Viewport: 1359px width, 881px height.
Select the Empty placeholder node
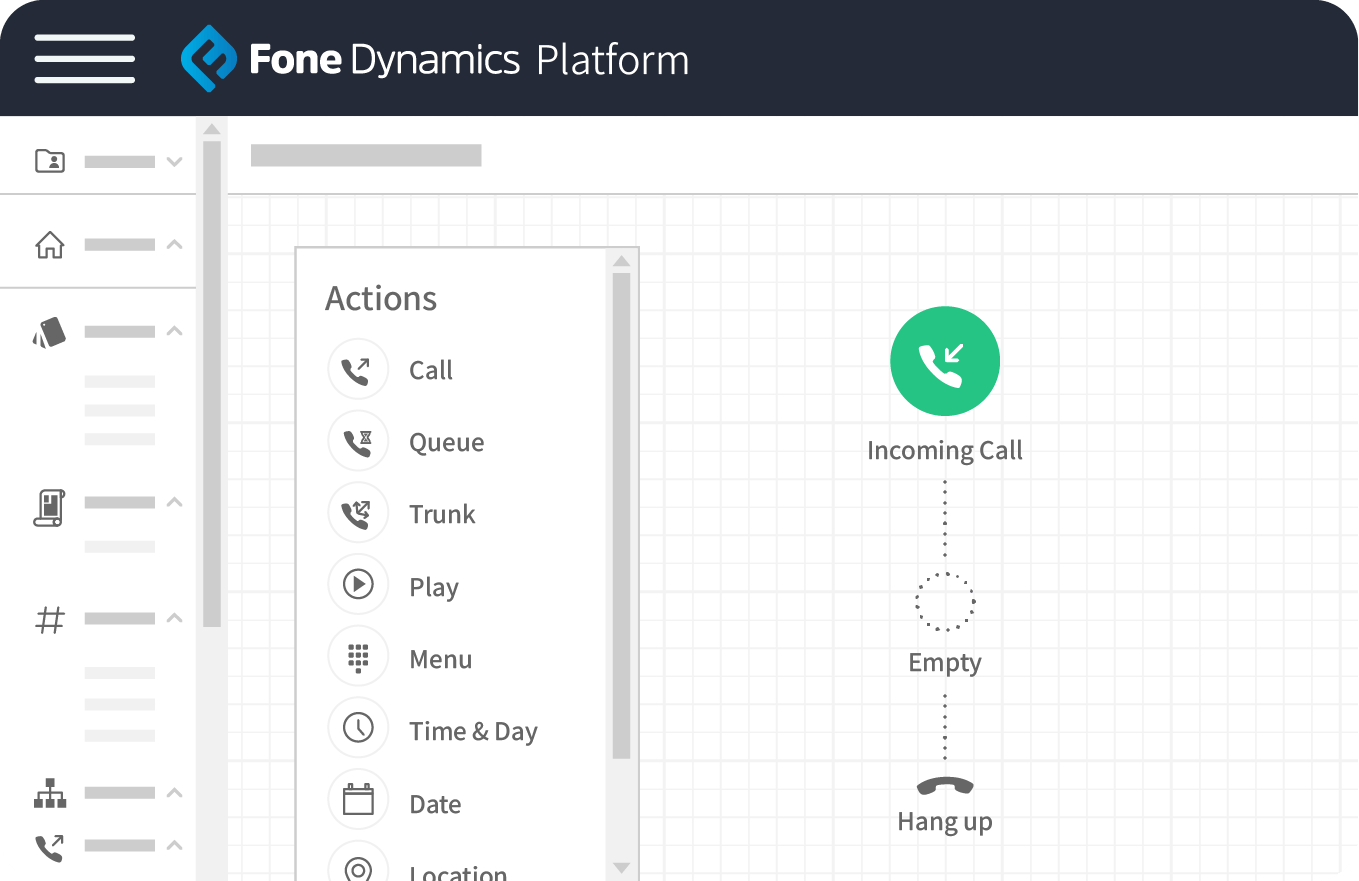pyautogui.click(x=944, y=601)
